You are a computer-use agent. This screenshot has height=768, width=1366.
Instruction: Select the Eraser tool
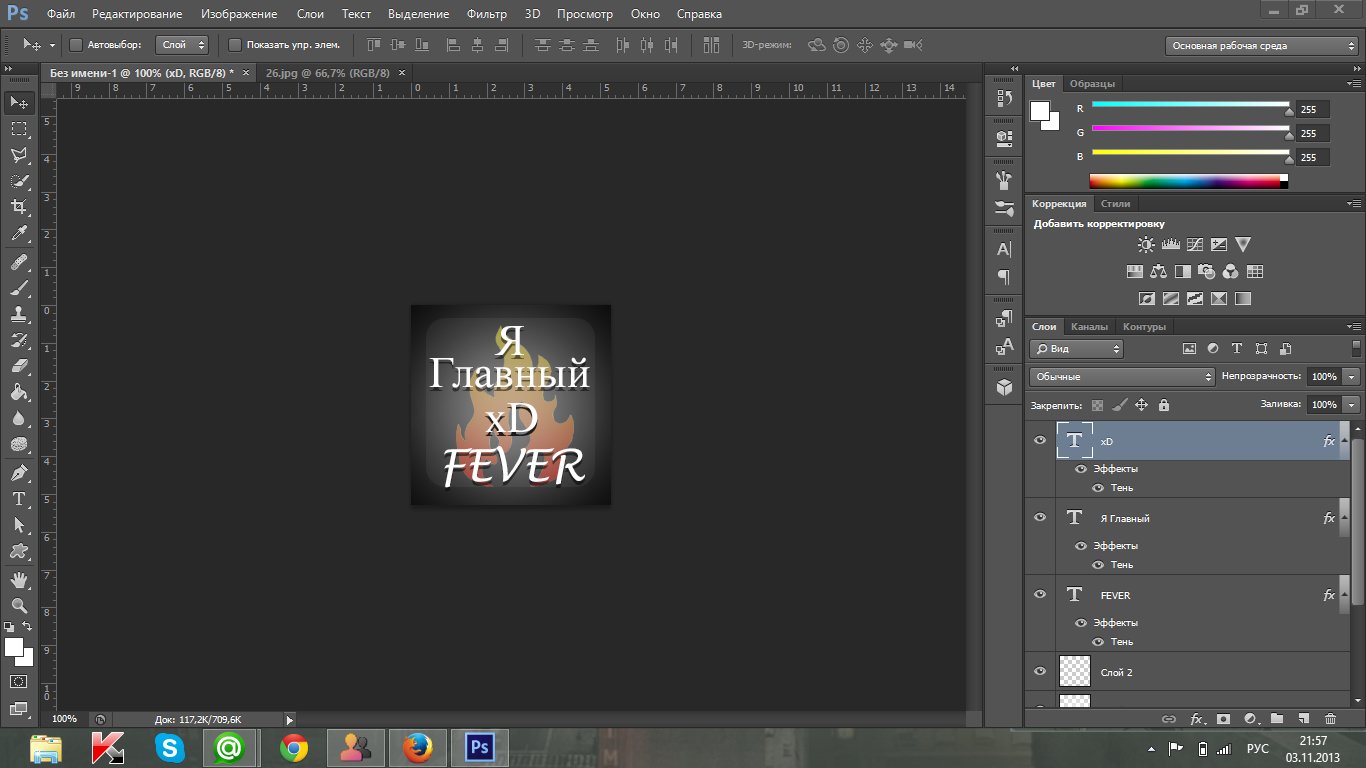point(19,367)
